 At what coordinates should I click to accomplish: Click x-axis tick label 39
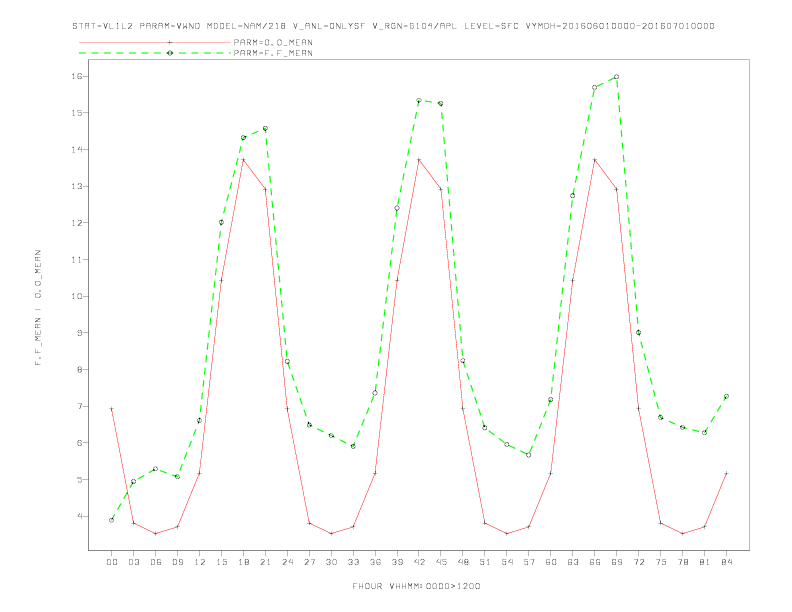[x=397, y=562]
